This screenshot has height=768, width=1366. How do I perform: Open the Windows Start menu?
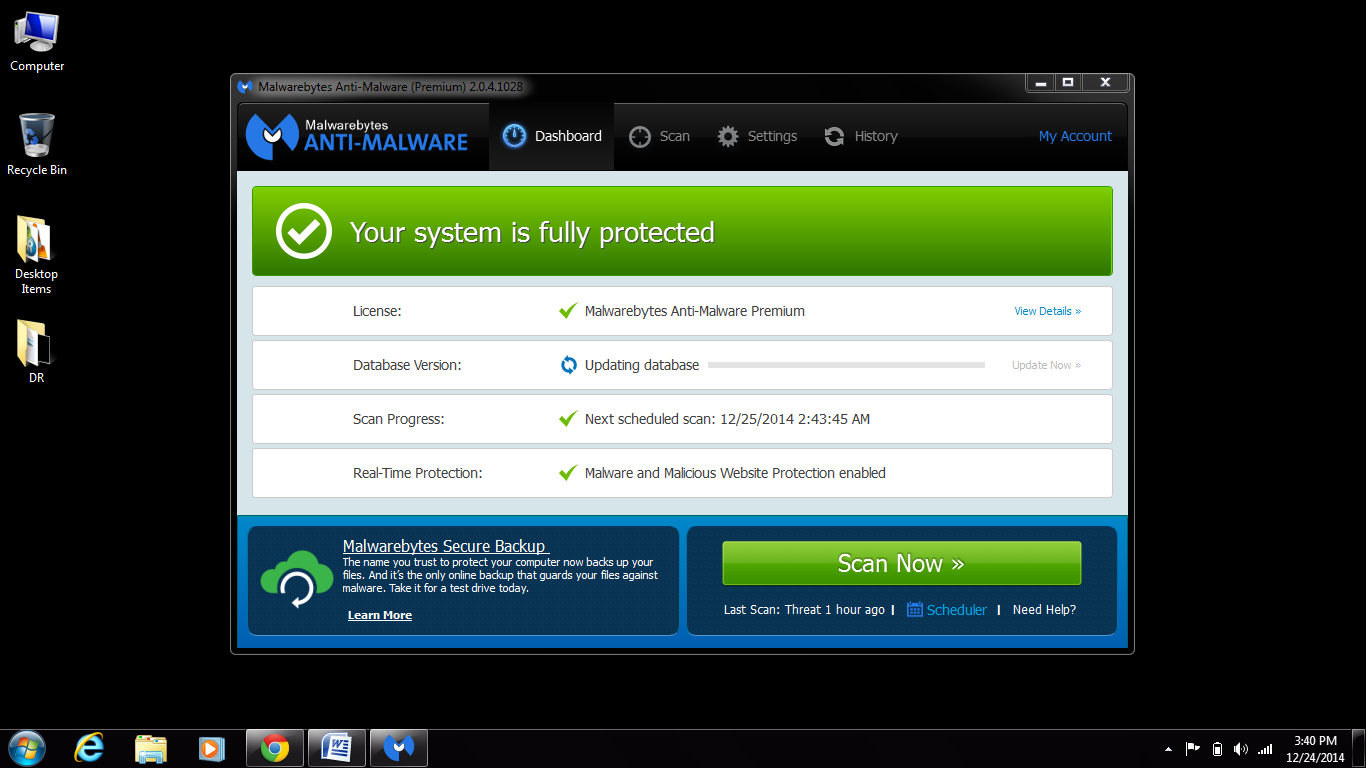(26, 748)
